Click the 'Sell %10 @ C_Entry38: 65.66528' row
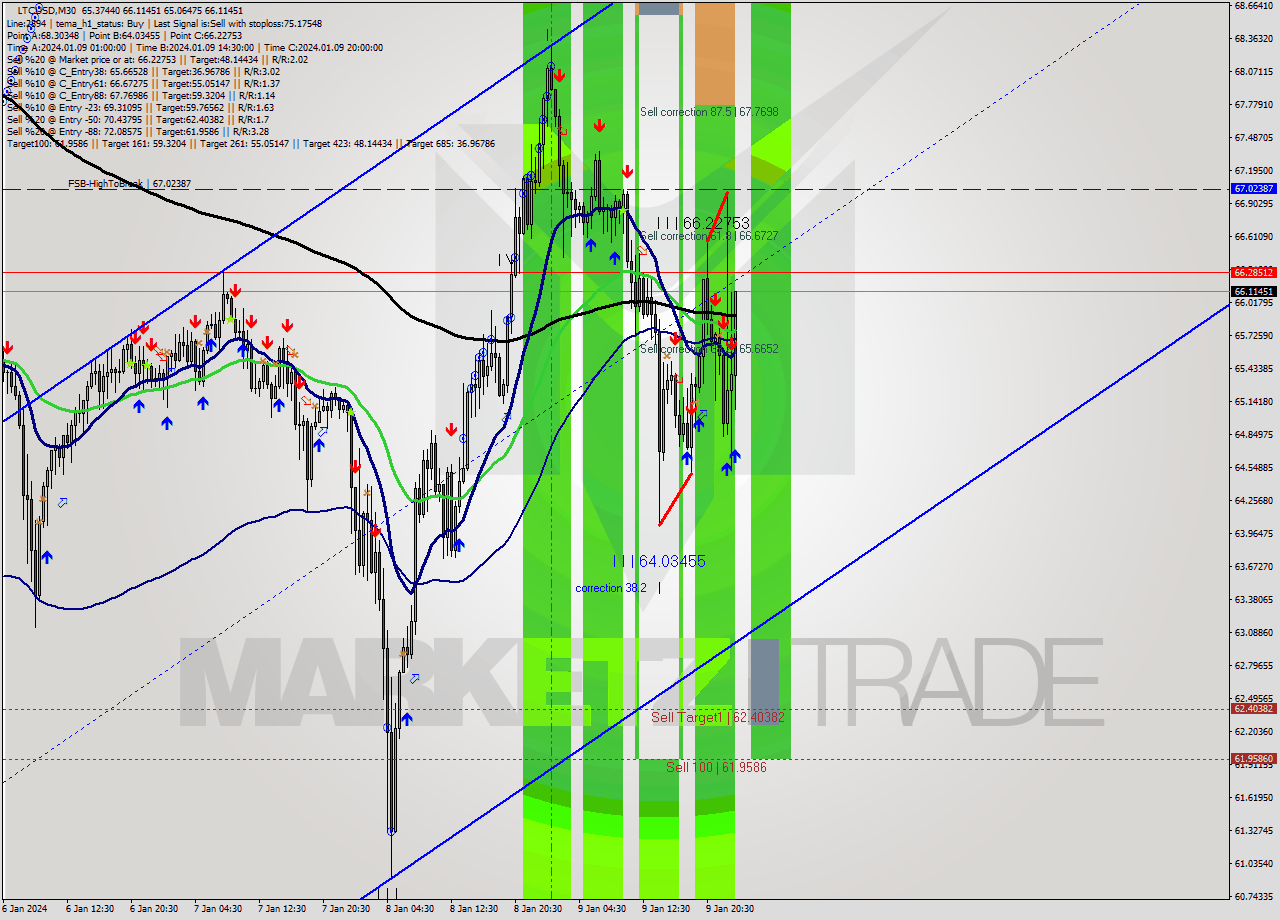 coord(143,71)
